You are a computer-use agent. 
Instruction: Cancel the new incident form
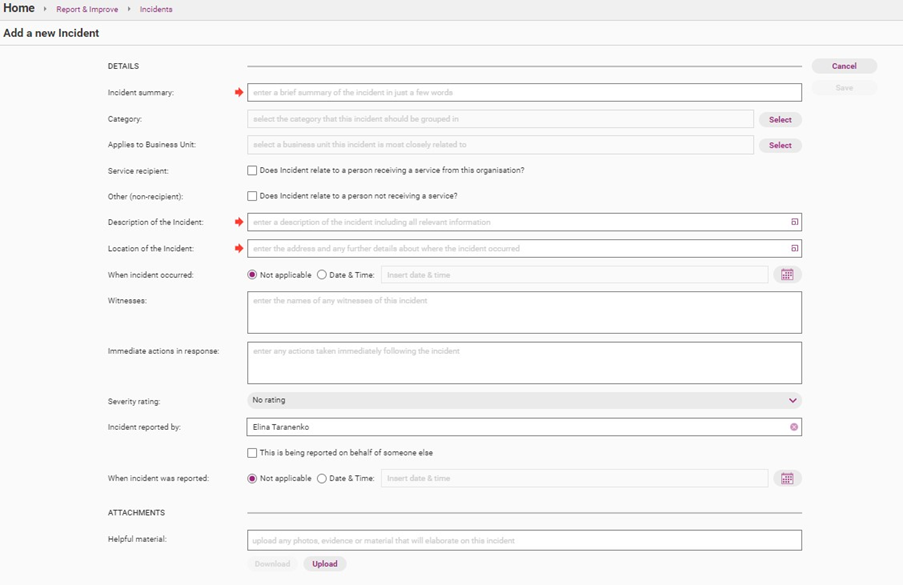coord(843,65)
